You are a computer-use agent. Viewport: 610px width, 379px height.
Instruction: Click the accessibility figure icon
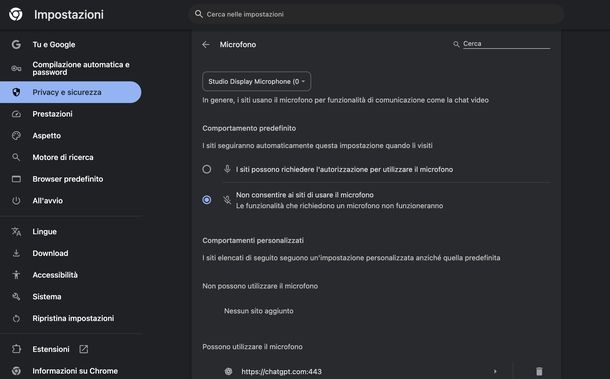[x=16, y=275]
